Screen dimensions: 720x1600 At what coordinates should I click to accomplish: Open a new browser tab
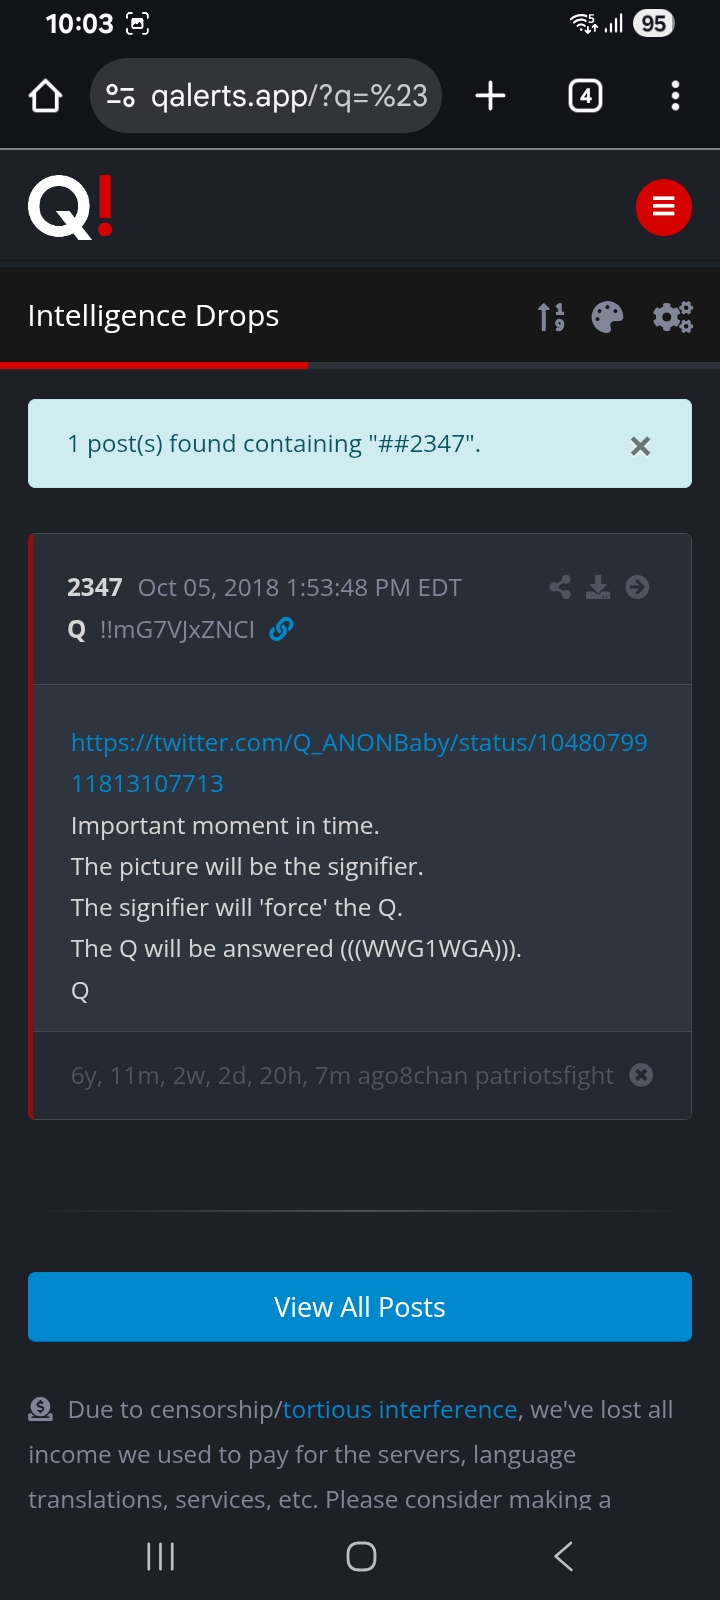490,96
